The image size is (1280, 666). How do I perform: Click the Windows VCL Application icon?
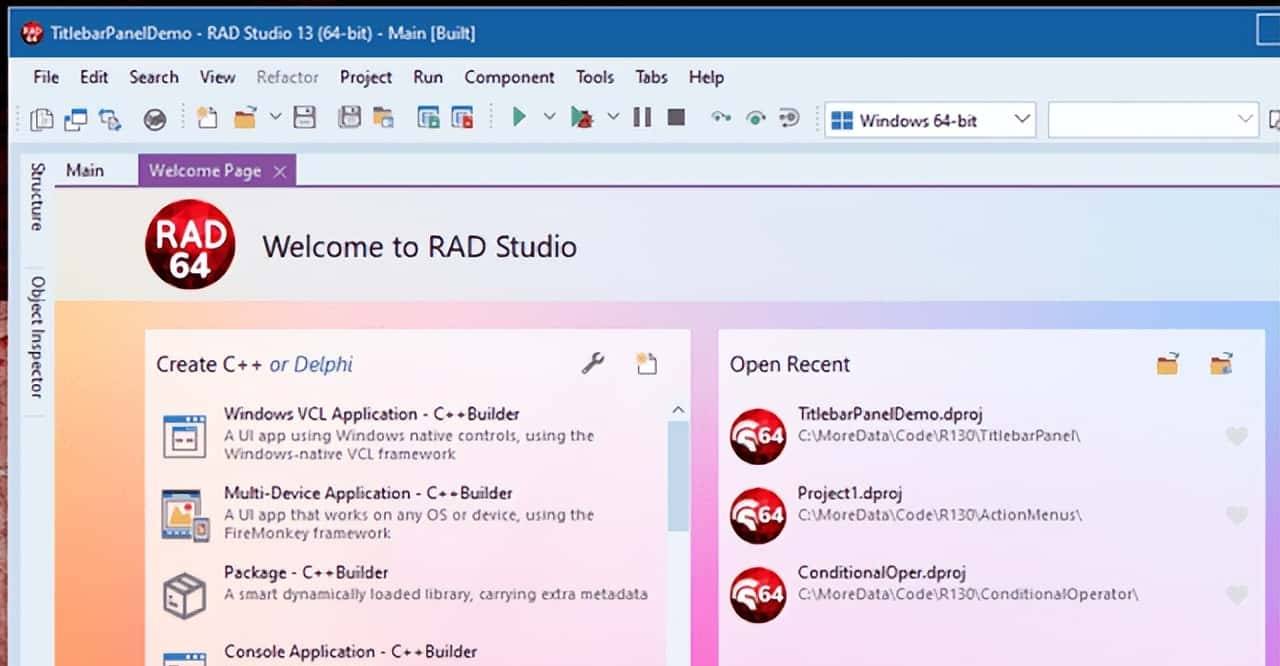[184, 435]
